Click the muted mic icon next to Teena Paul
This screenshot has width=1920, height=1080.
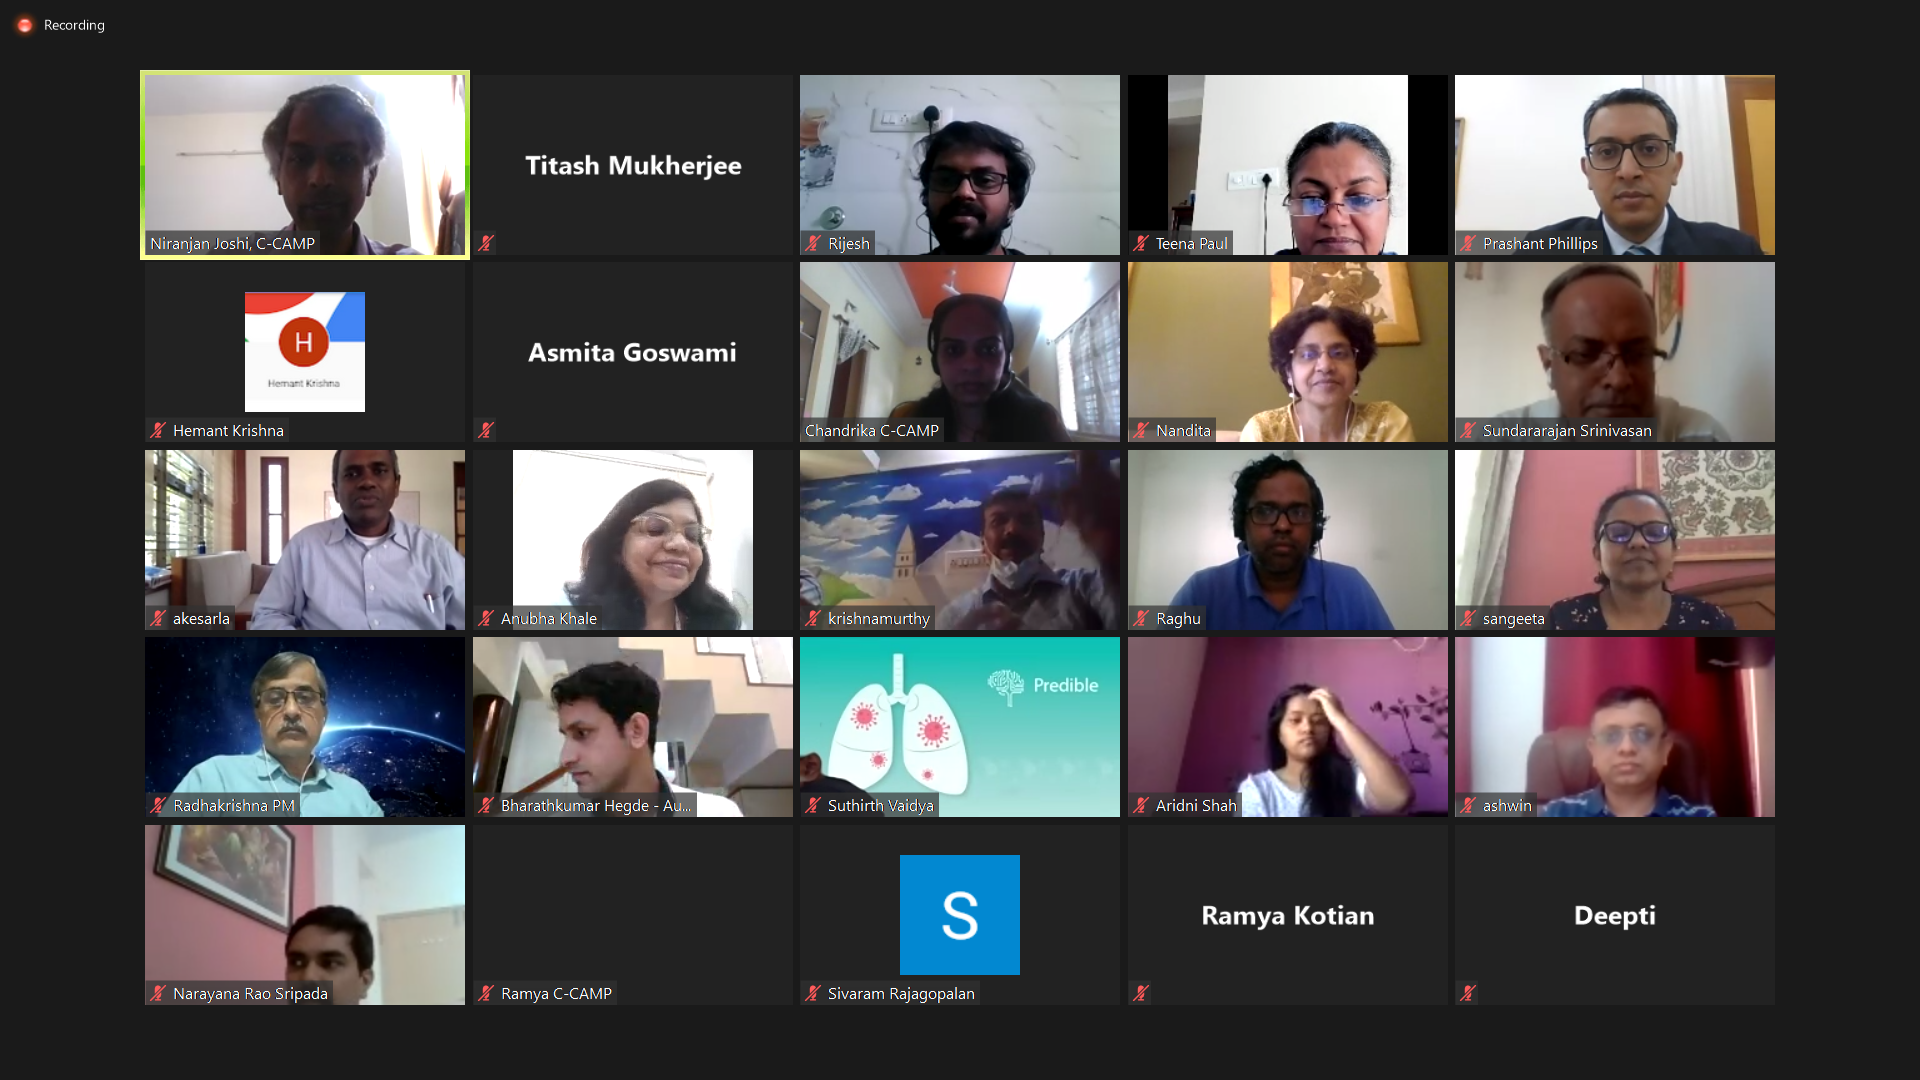[x=1141, y=243]
